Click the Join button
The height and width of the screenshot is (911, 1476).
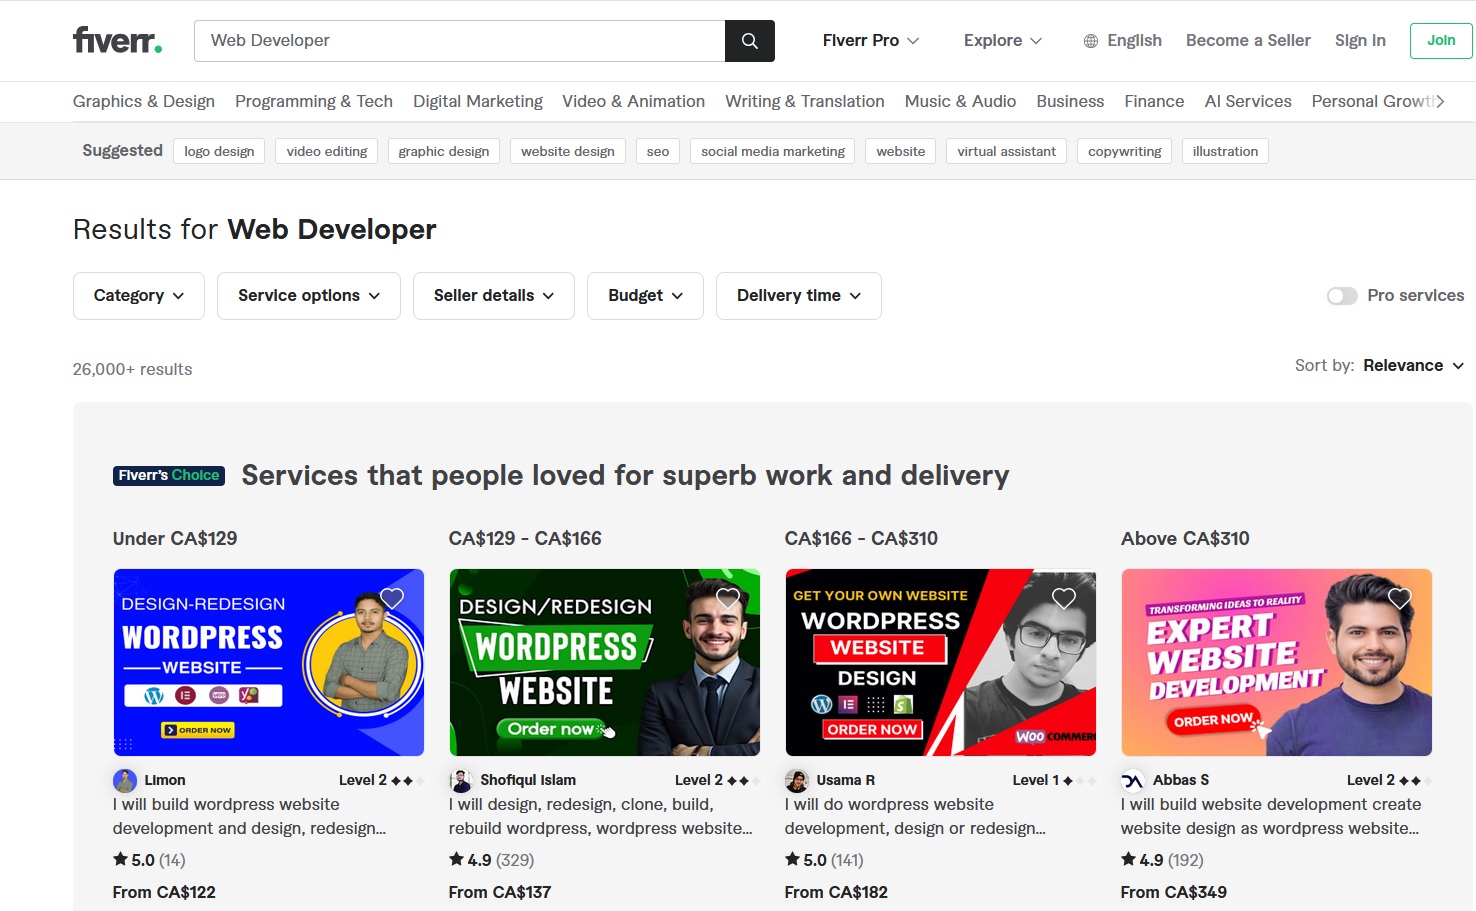click(x=1441, y=41)
